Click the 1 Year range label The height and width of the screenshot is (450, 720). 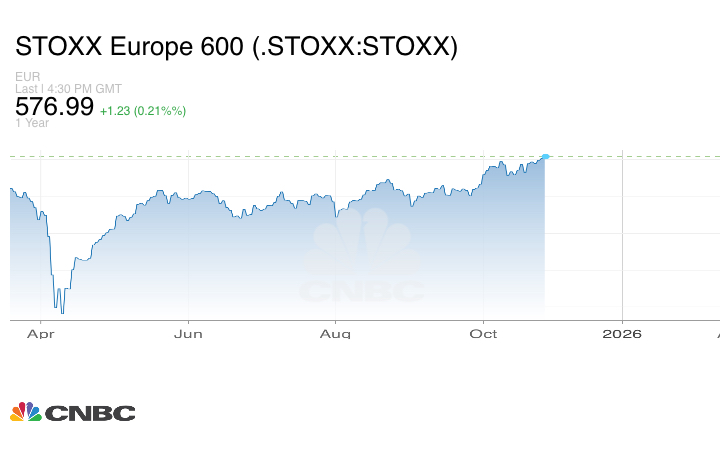(31, 123)
